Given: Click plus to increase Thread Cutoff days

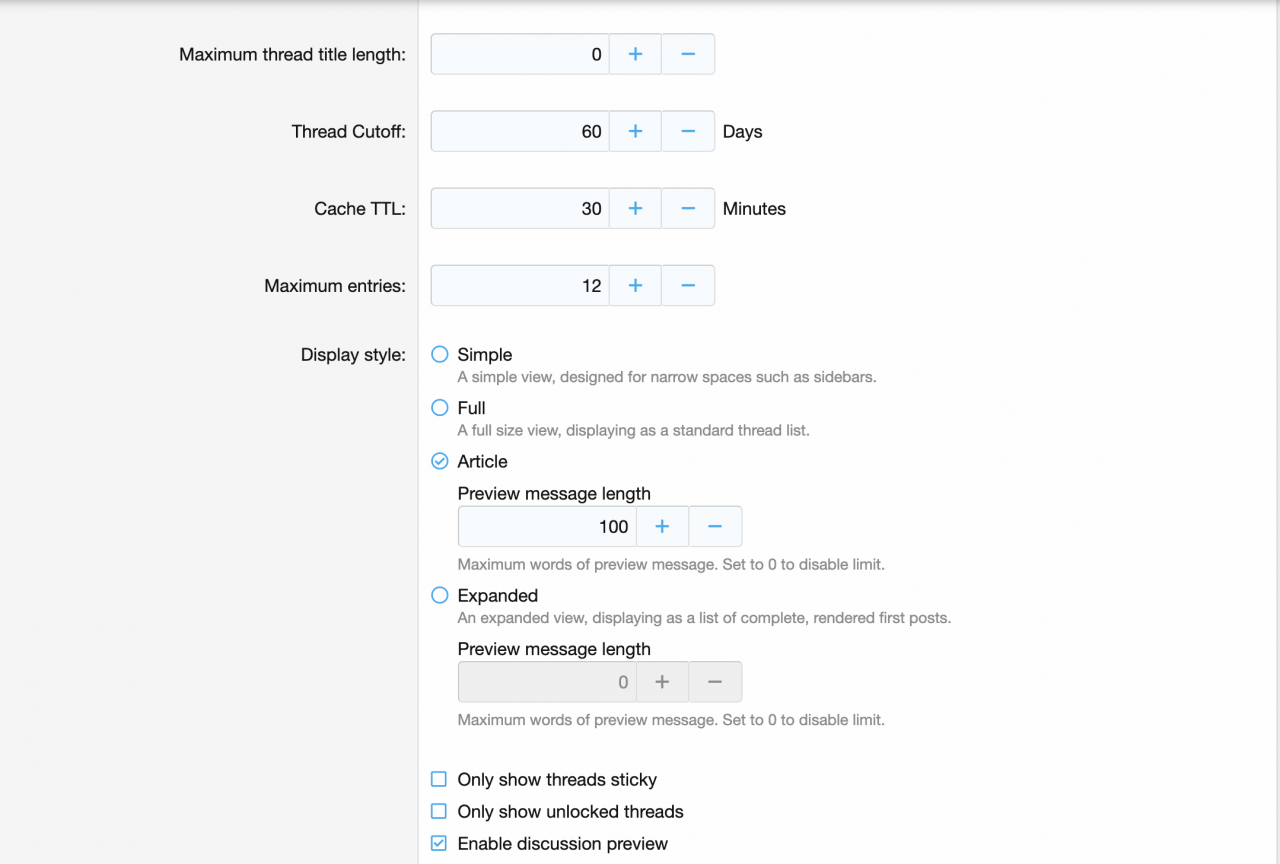Looking at the screenshot, I should [x=635, y=131].
